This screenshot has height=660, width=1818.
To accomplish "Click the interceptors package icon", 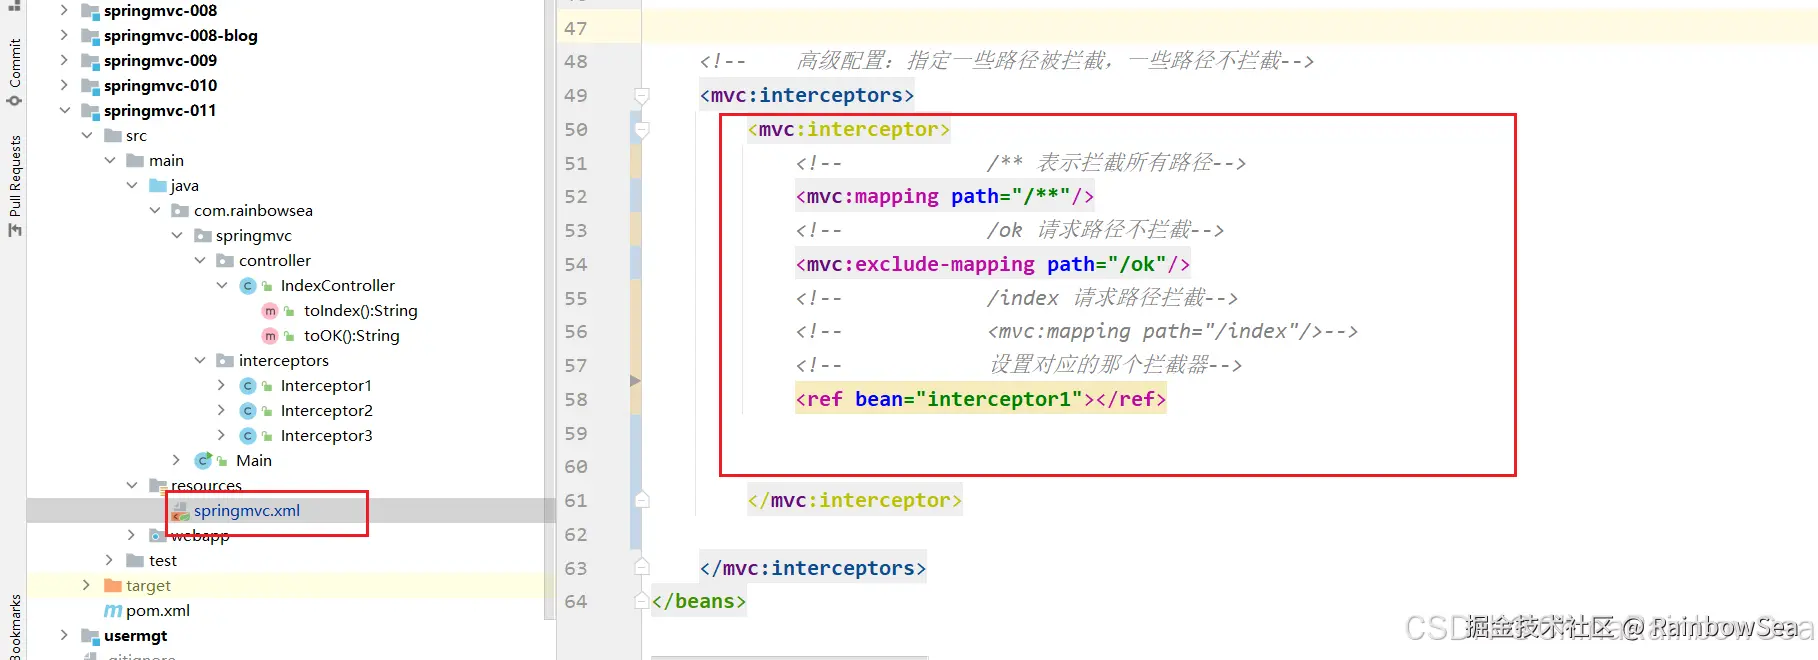I will [225, 361].
